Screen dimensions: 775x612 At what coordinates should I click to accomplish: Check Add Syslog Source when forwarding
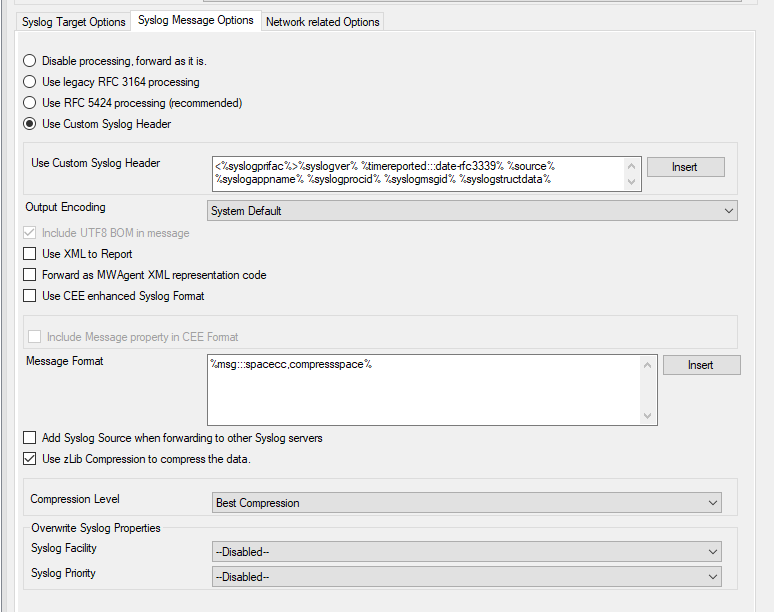point(30,438)
